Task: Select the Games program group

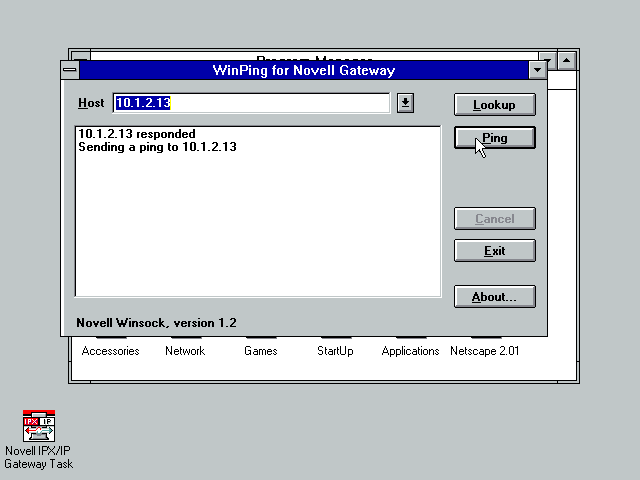Action: tap(261, 351)
